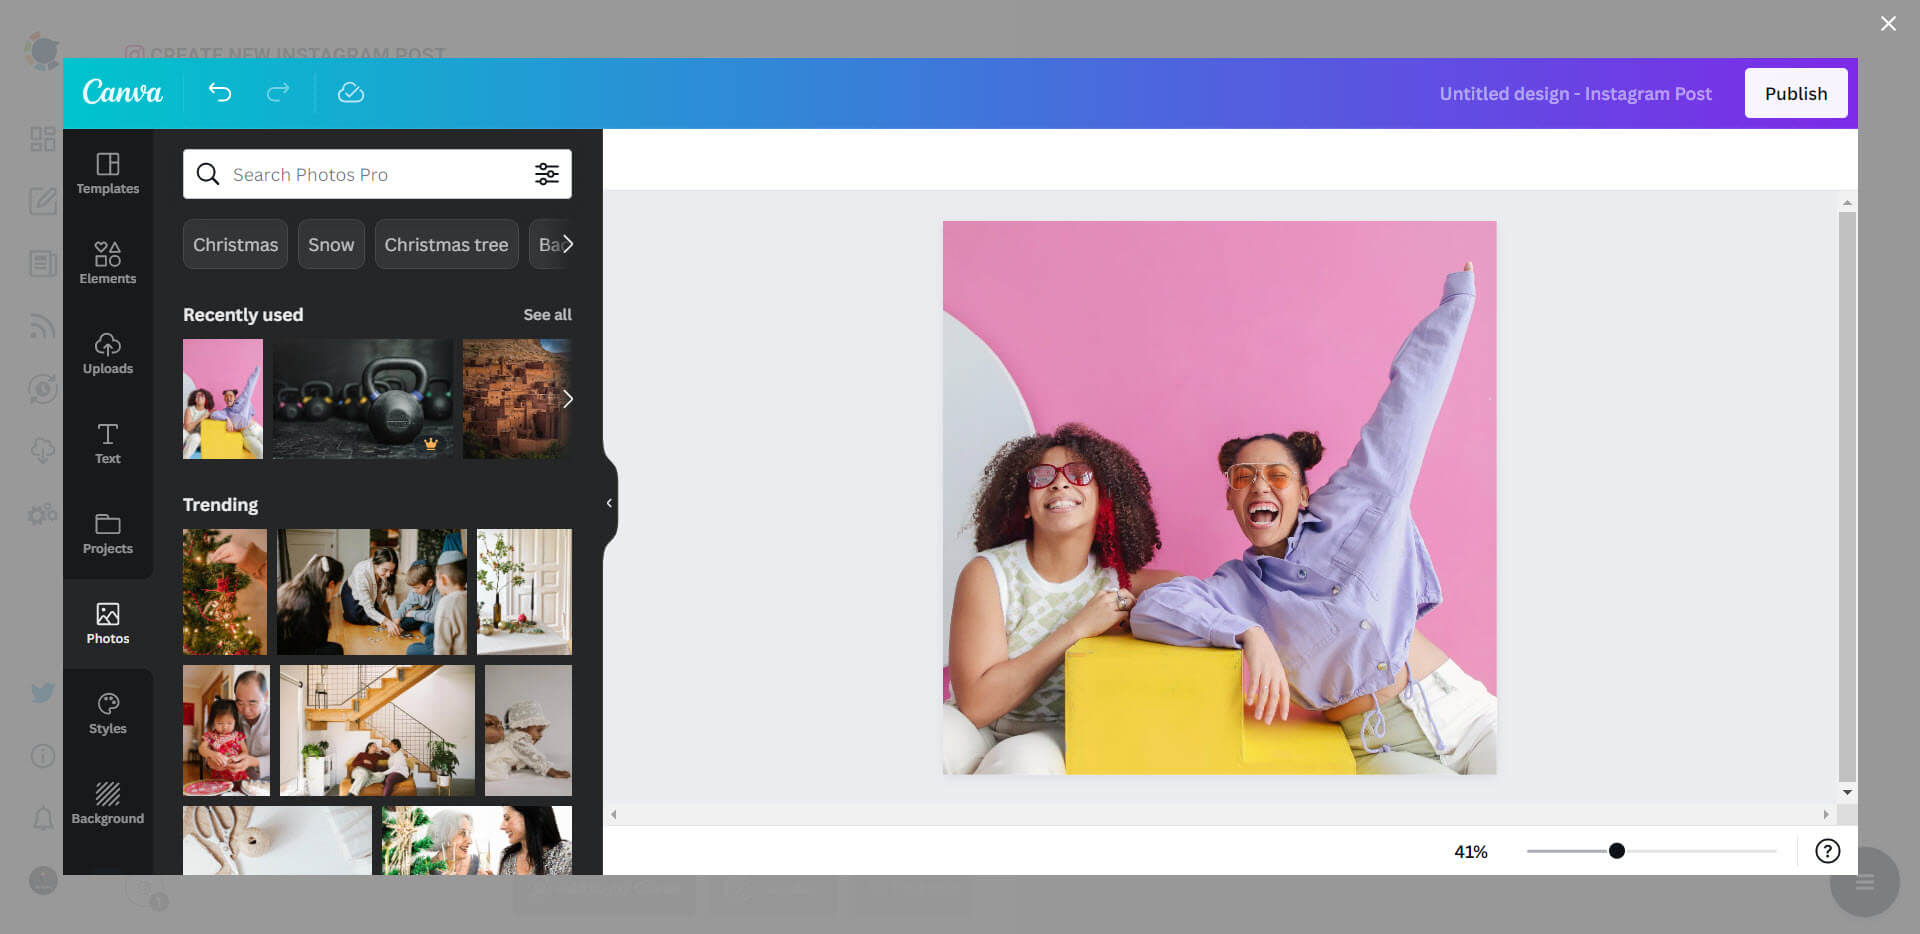The height and width of the screenshot is (934, 1920).
Task: Open the Styles panel
Action: pos(107,713)
